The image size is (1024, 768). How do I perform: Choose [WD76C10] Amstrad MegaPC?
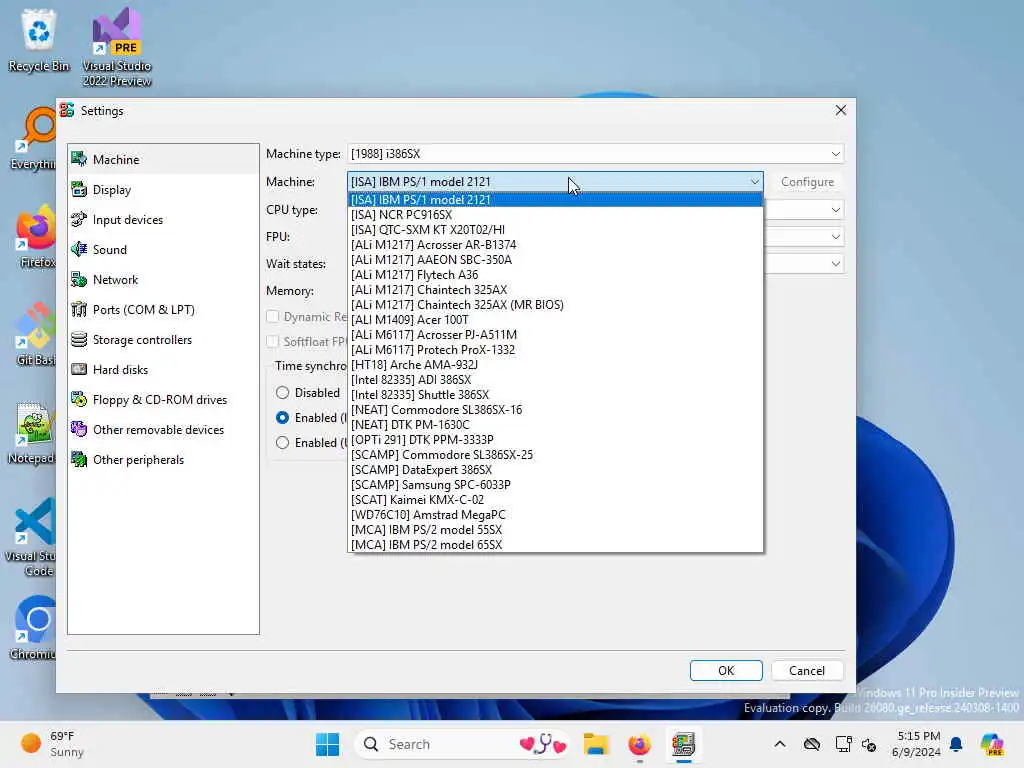tap(555, 515)
